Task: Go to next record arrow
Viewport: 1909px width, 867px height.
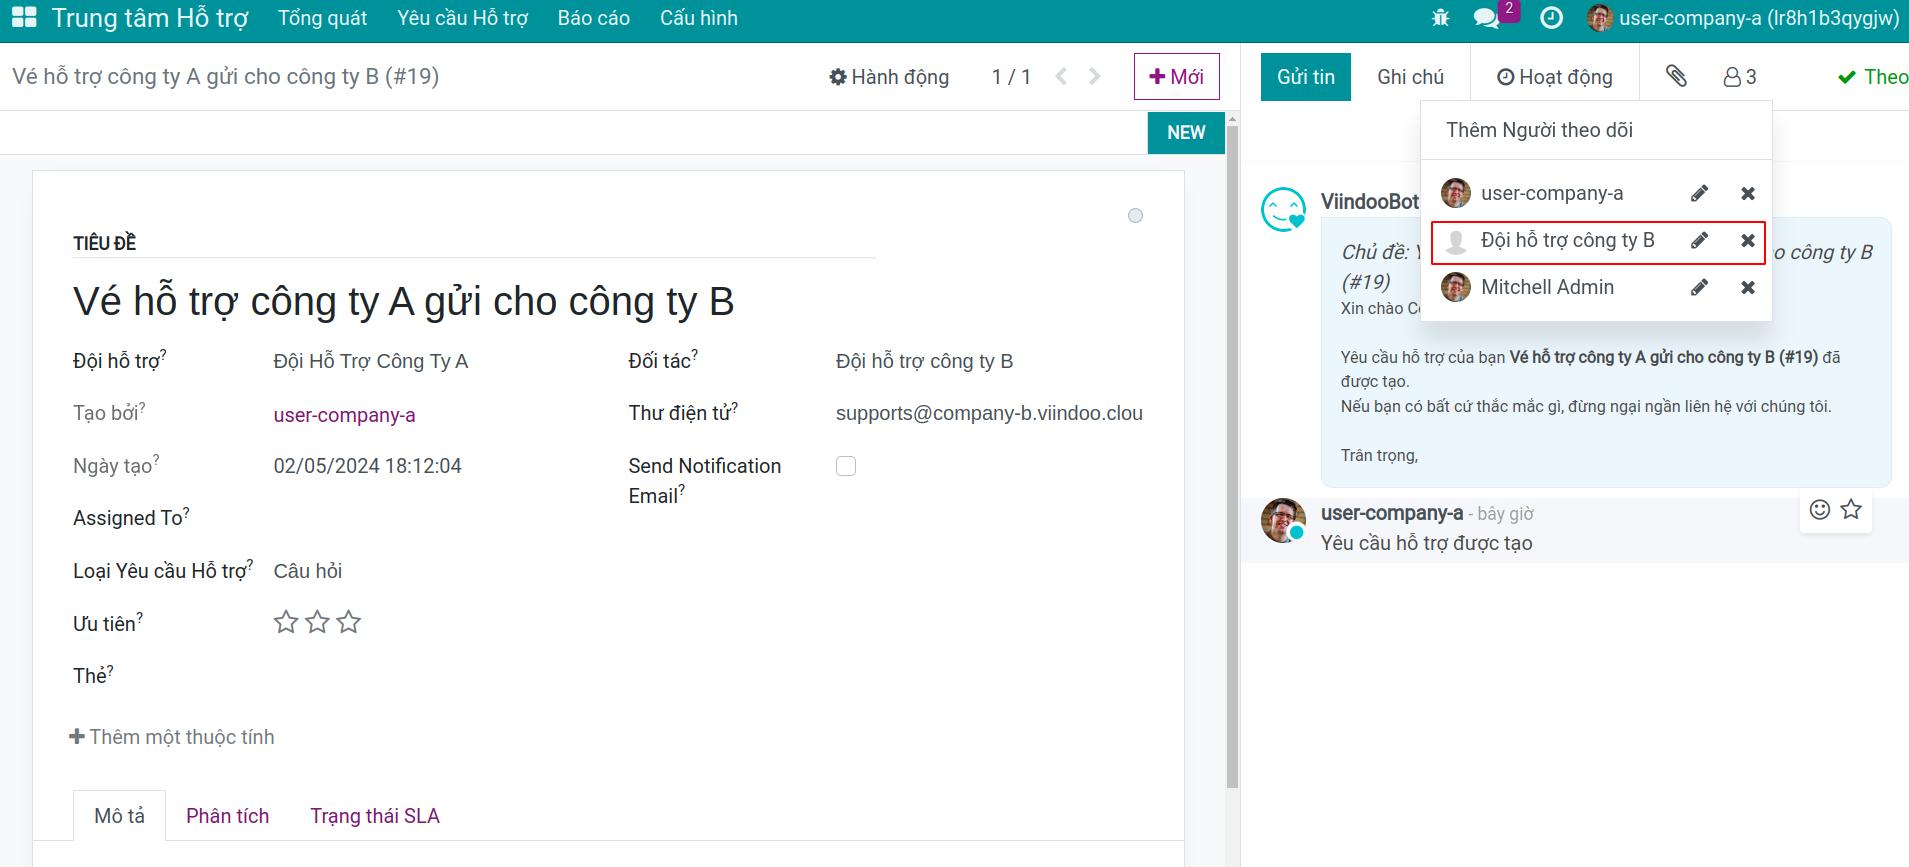Action: coord(1095,76)
